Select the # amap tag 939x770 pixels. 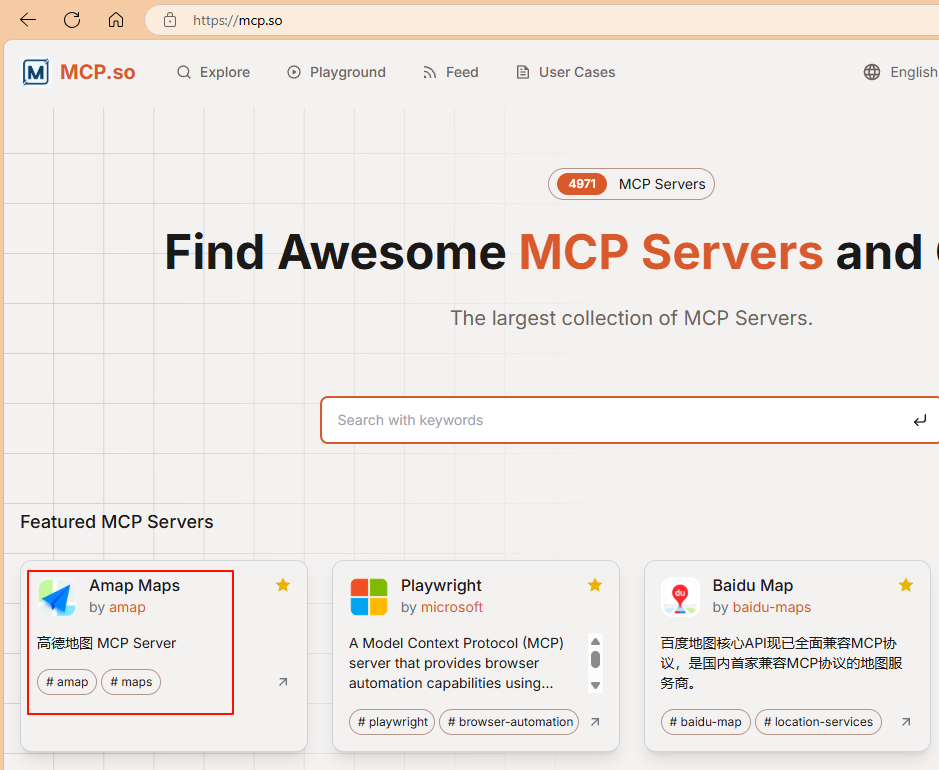coord(67,682)
